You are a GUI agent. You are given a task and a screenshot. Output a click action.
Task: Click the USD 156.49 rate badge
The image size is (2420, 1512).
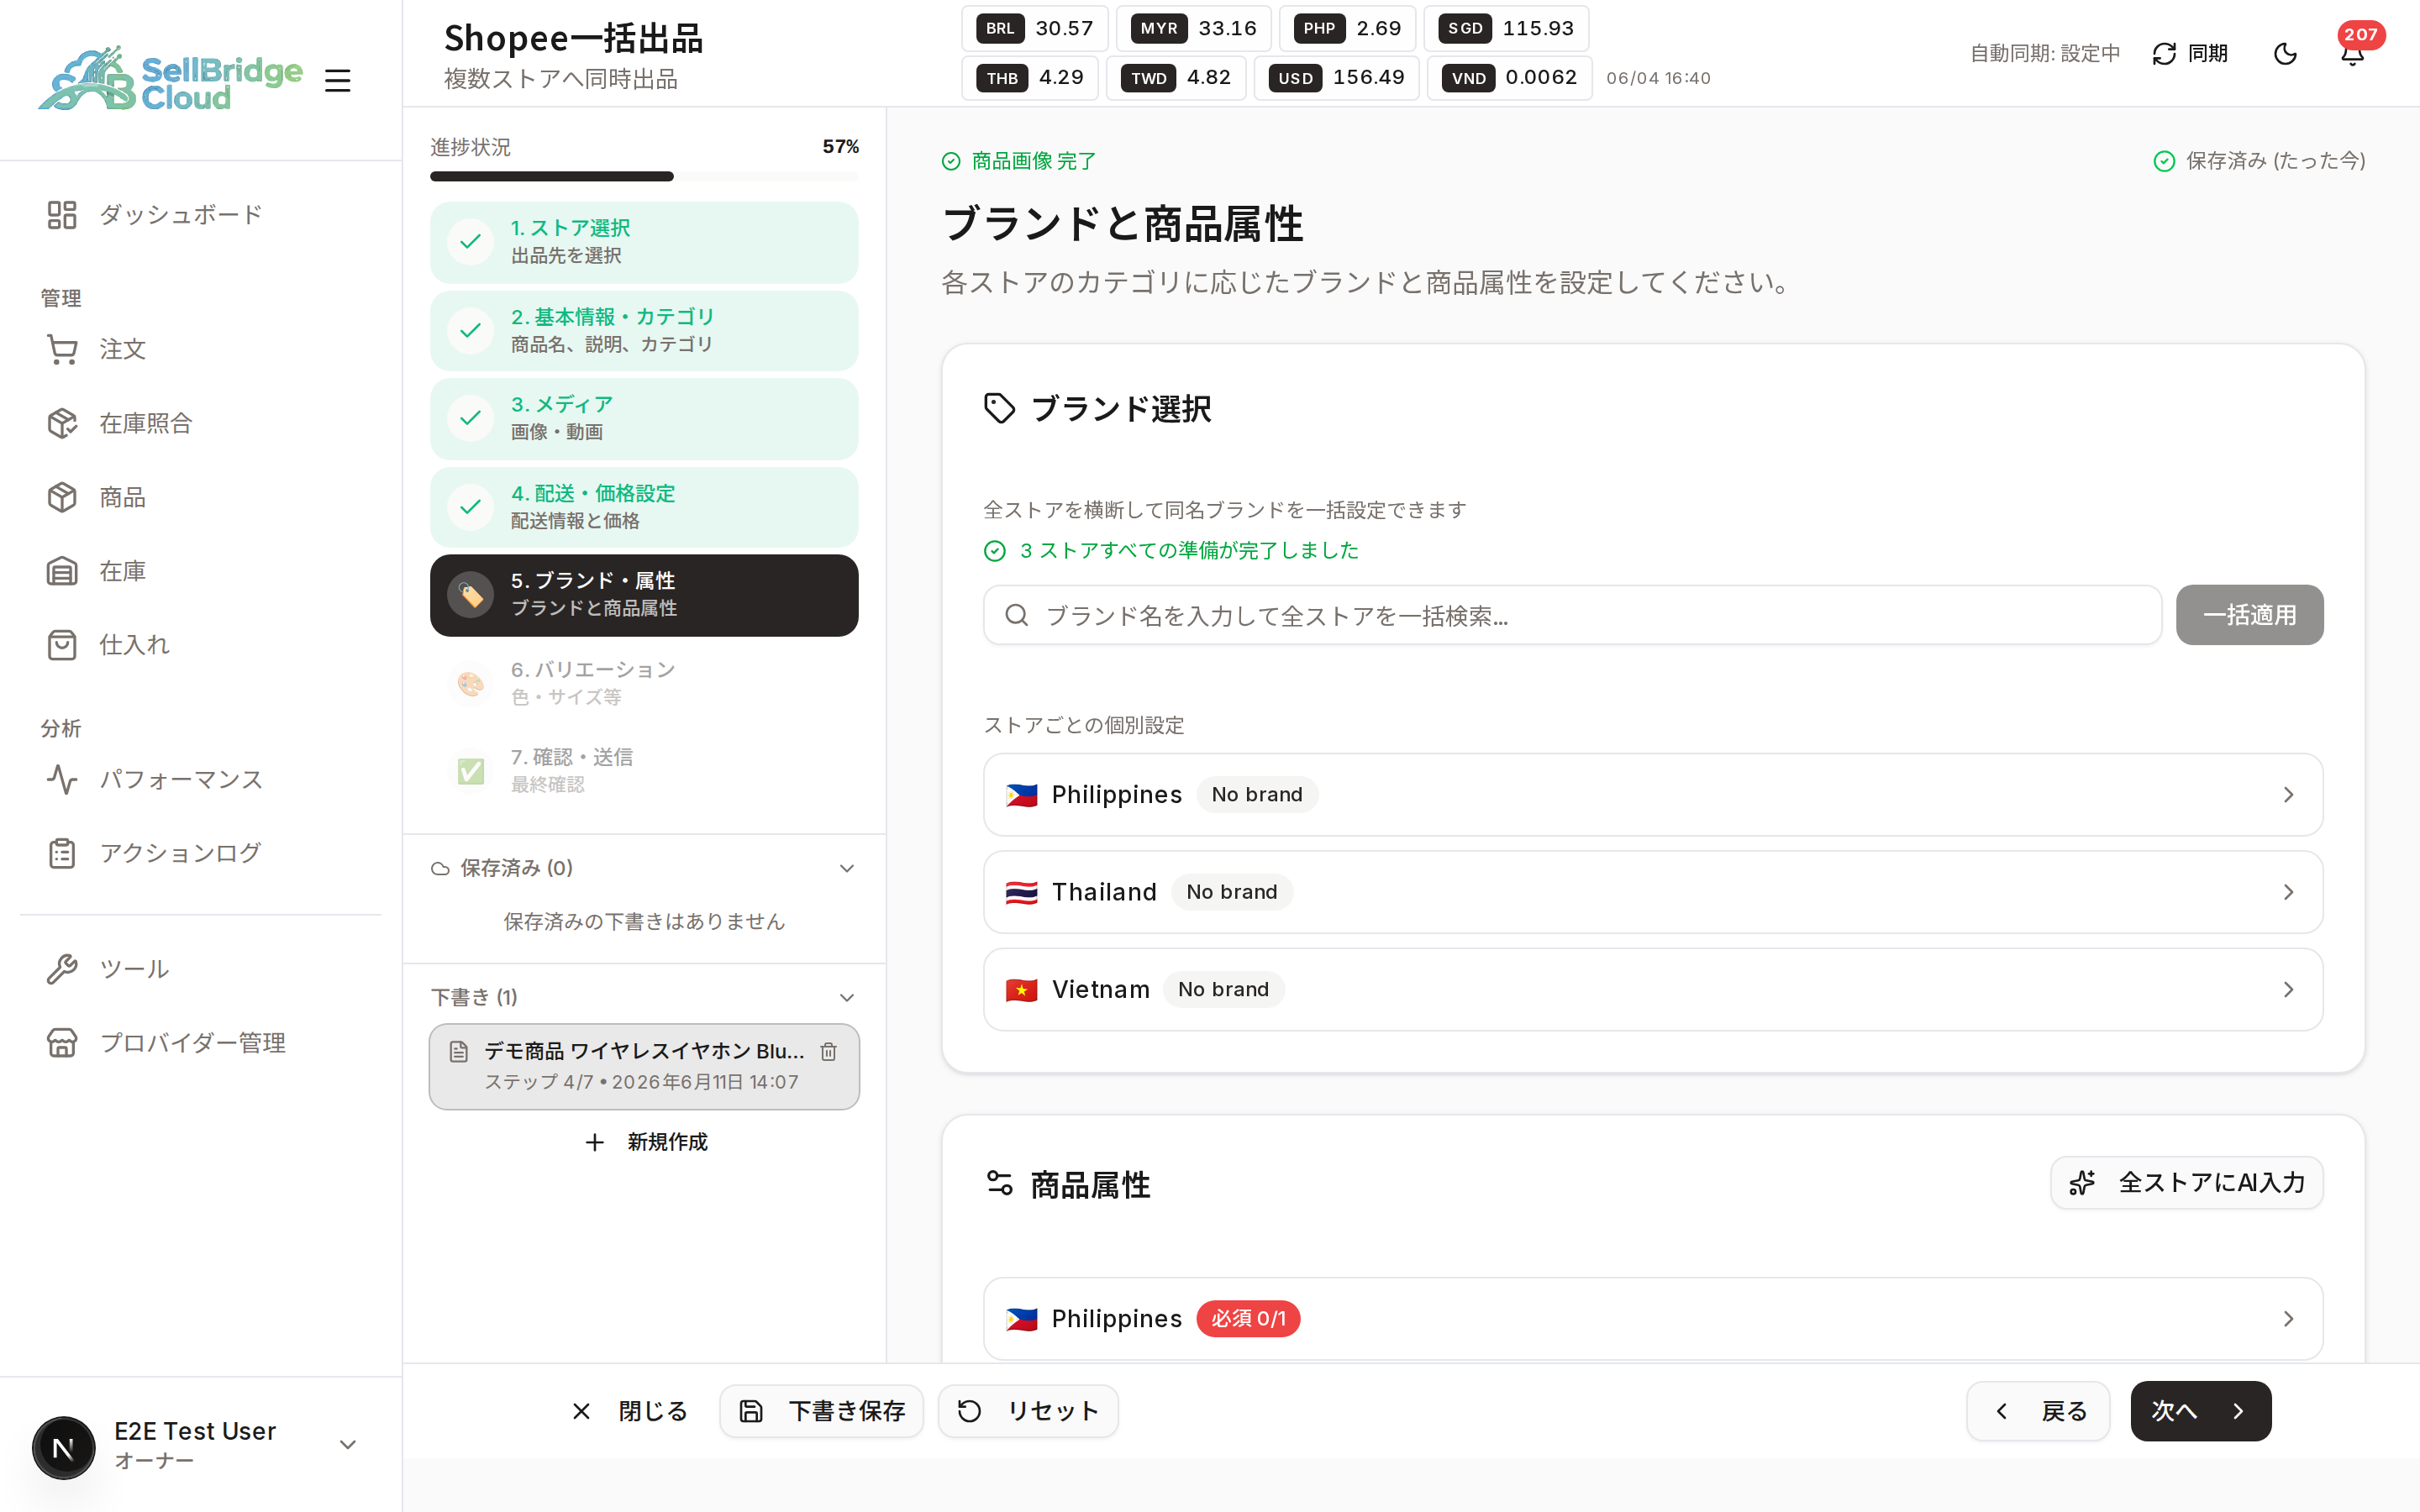(1336, 77)
